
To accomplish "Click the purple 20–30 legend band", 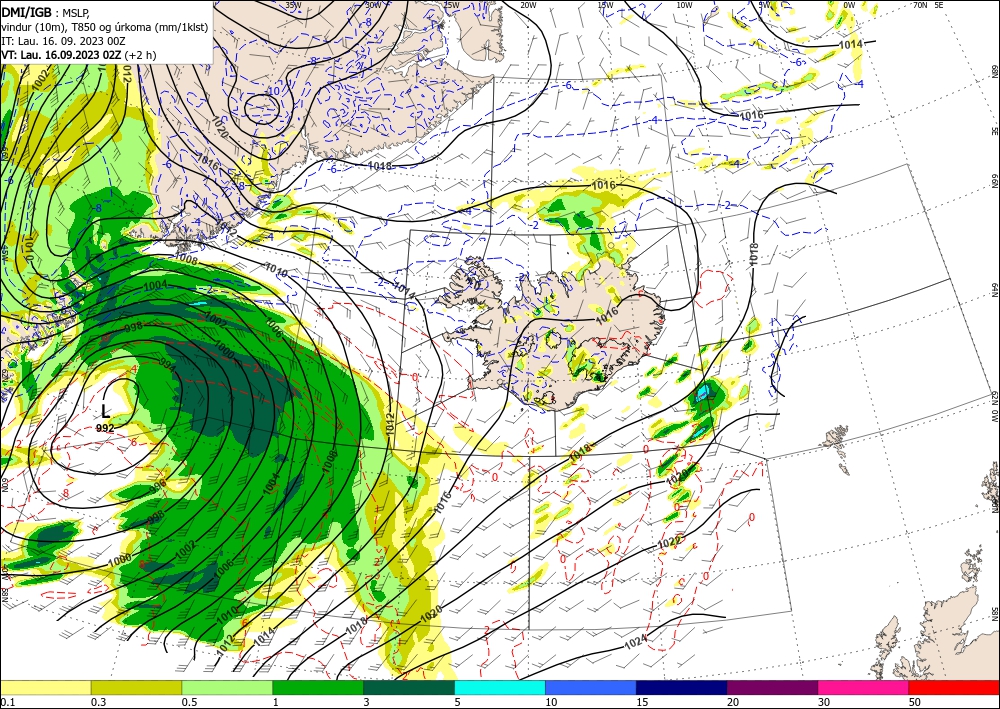I will (x=772, y=687).
